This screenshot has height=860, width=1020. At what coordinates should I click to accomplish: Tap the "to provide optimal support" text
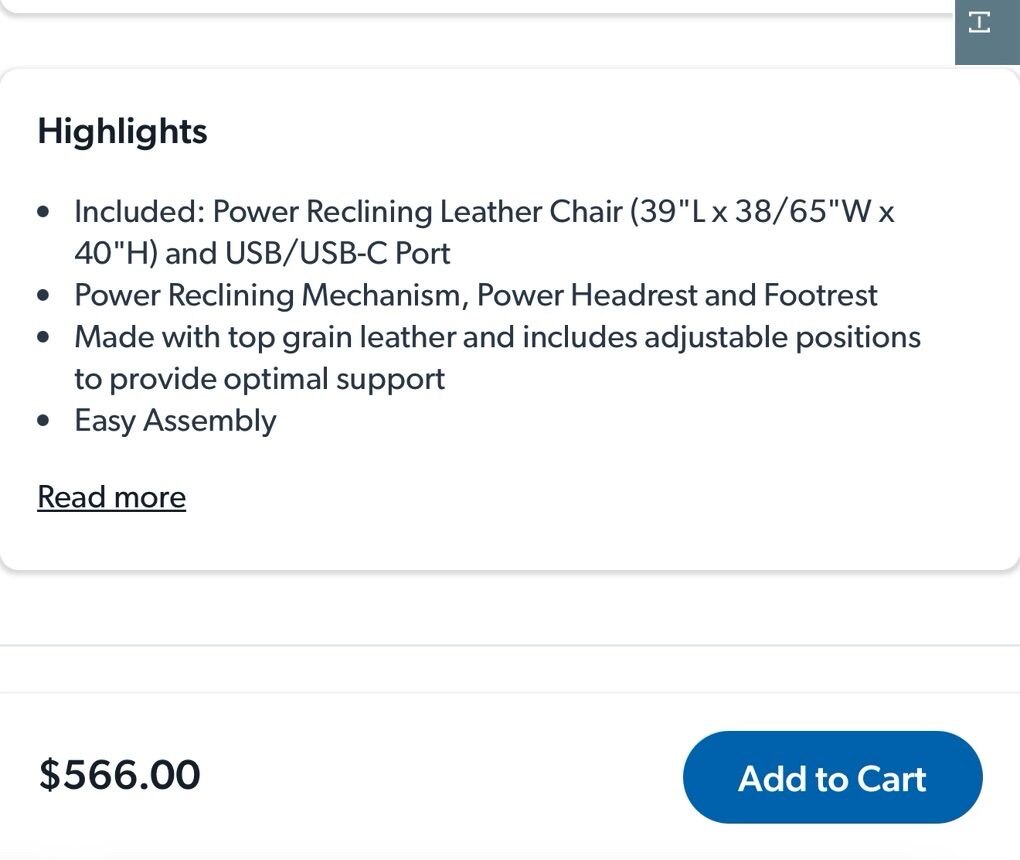(259, 379)
